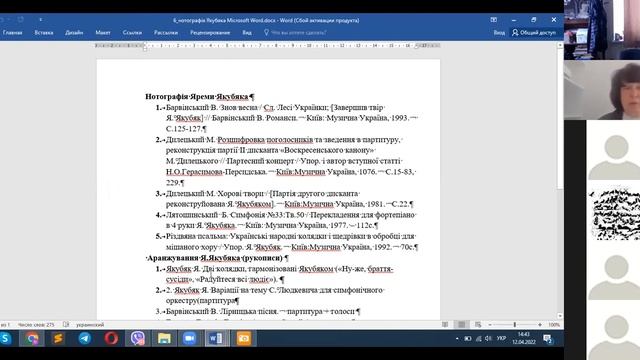Open the ribbon display options icon

coord(493,20)
